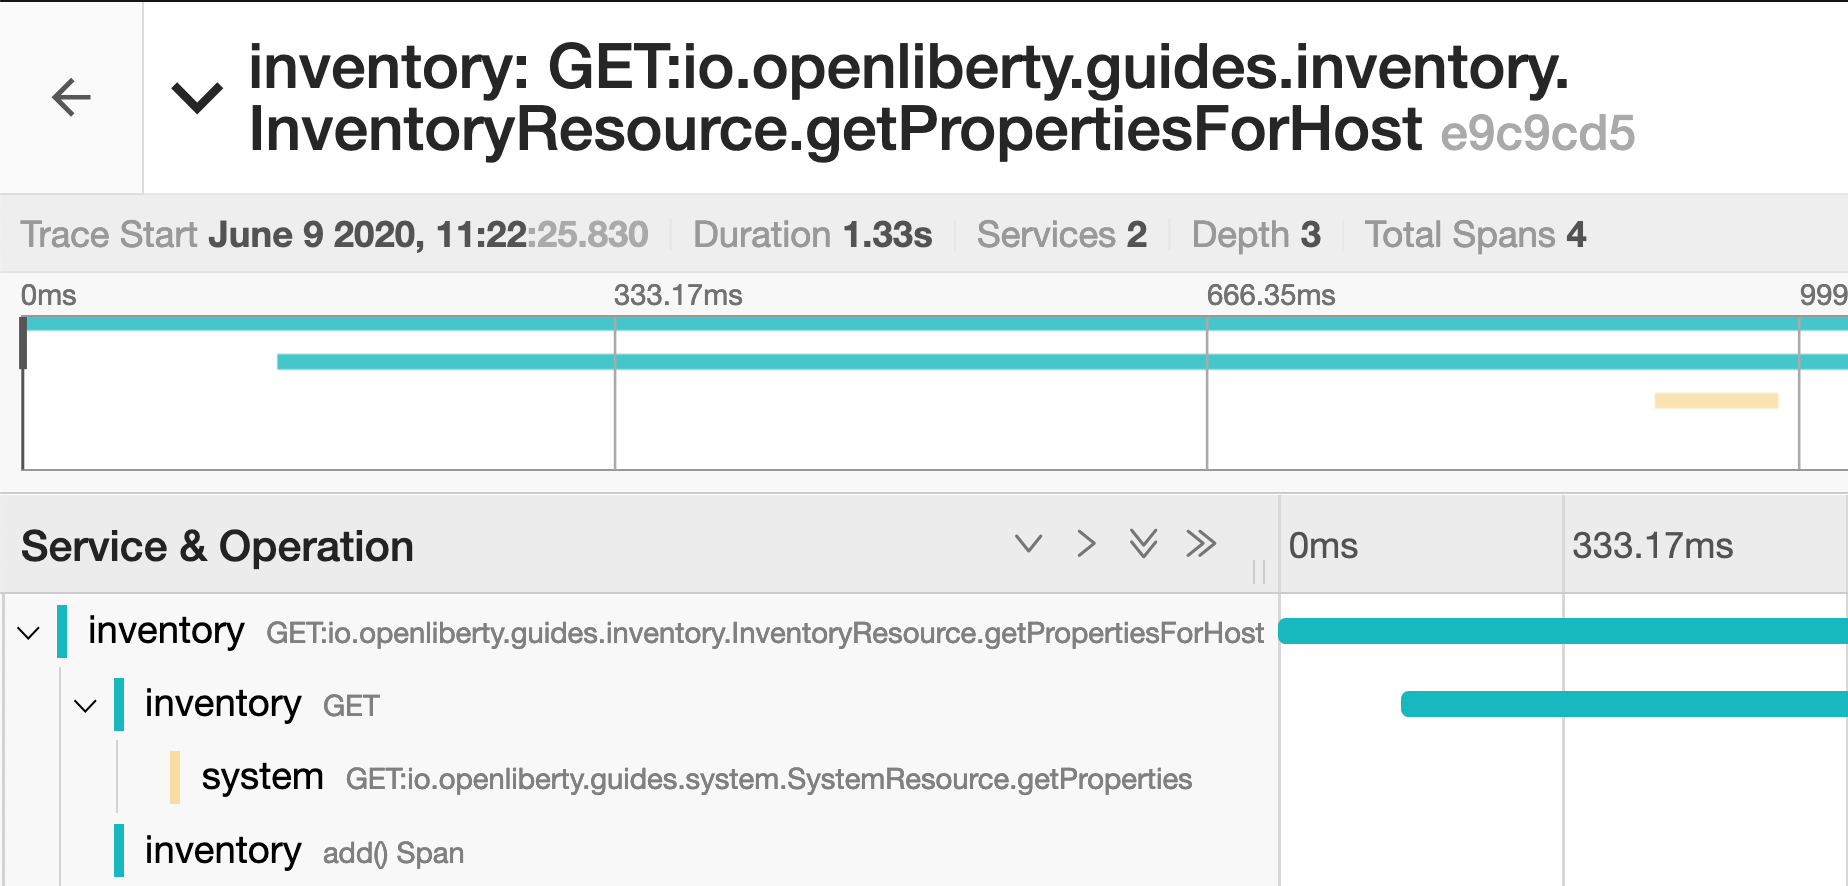Click the collapse all double-chevron icon

(1201, 544)
